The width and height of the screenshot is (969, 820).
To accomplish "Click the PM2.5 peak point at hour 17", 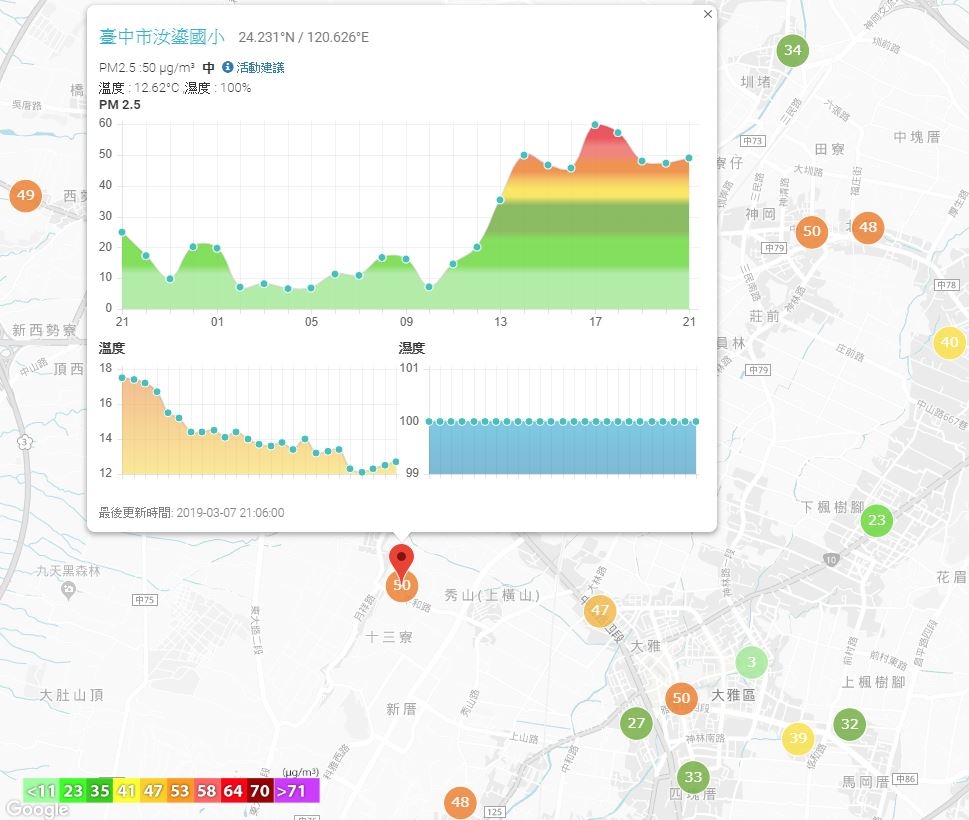I will click(x=595, y=125).
